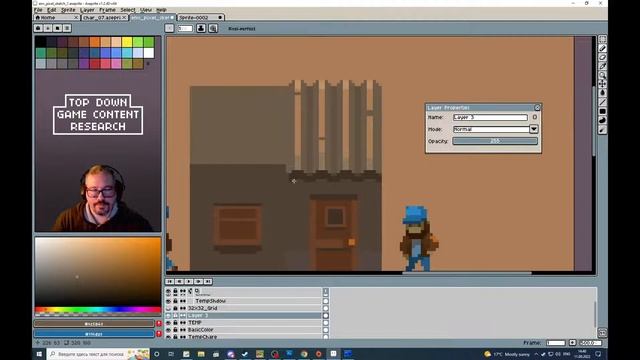Image resolution: width=640 pixels, height=360 pixels.
Task: Open the blend Mode dropdown arrow
Action: click(534, 129)
